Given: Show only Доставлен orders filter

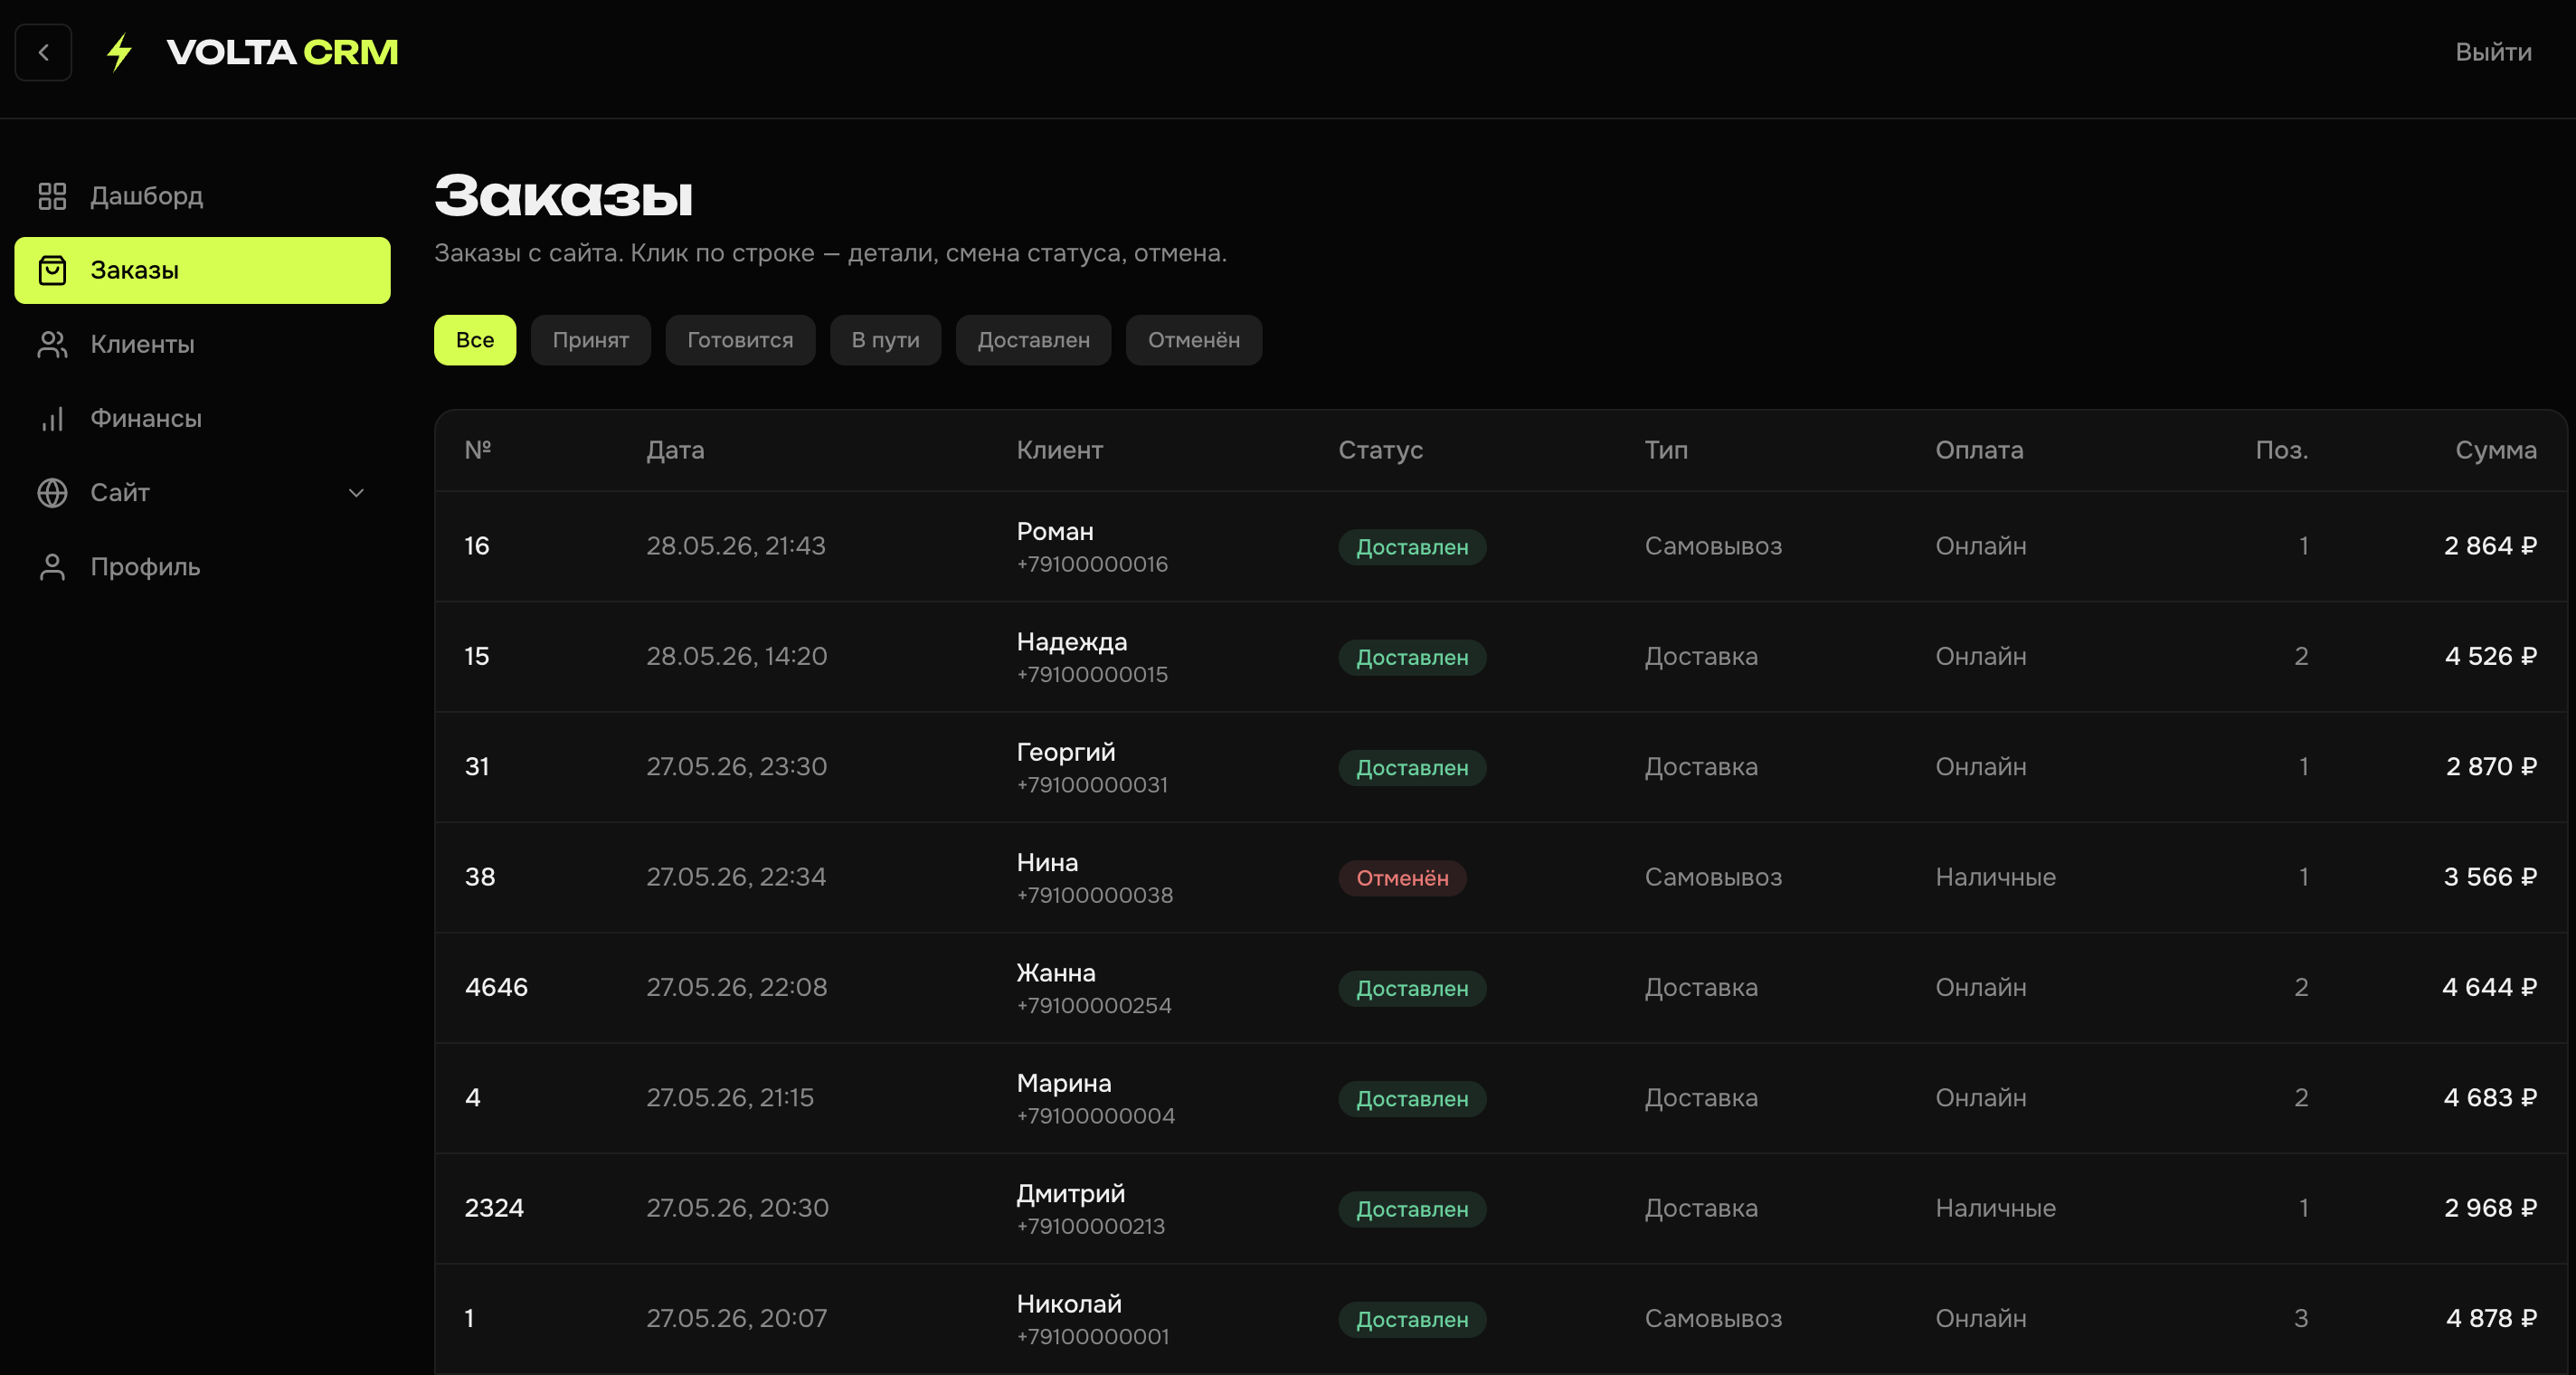Looking at the screenshot, I should [1033, 340].
